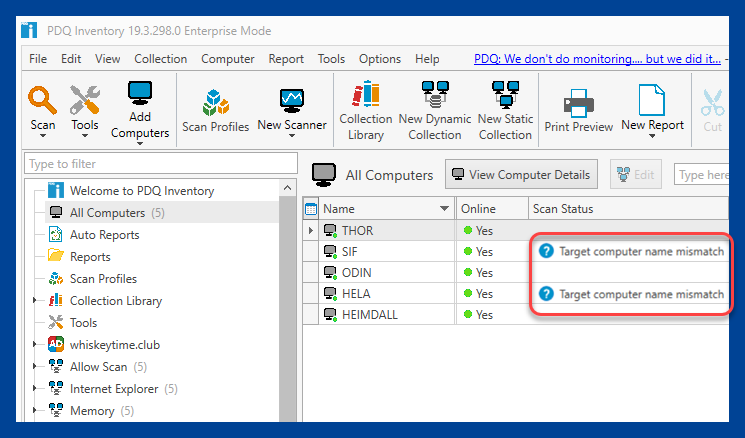Click the Add Computers monitor icon

[140, 93]
